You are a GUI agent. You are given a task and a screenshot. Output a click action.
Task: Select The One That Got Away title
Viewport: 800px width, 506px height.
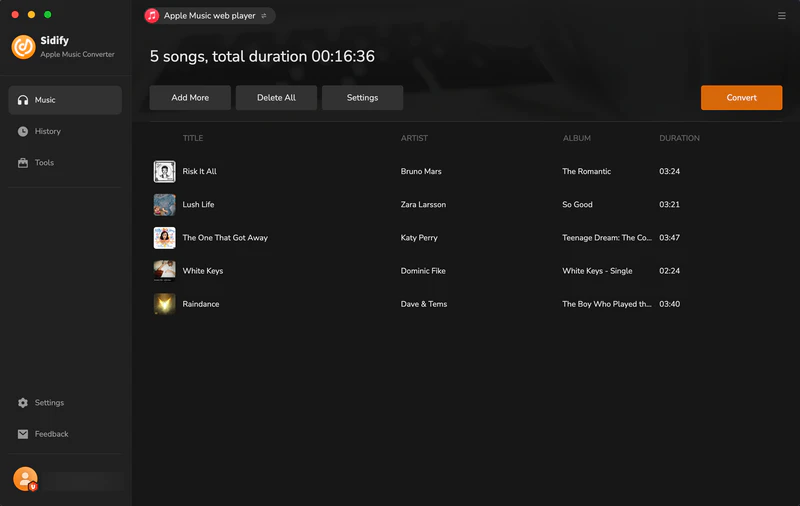pyautogui.click(x=225, y=238)
